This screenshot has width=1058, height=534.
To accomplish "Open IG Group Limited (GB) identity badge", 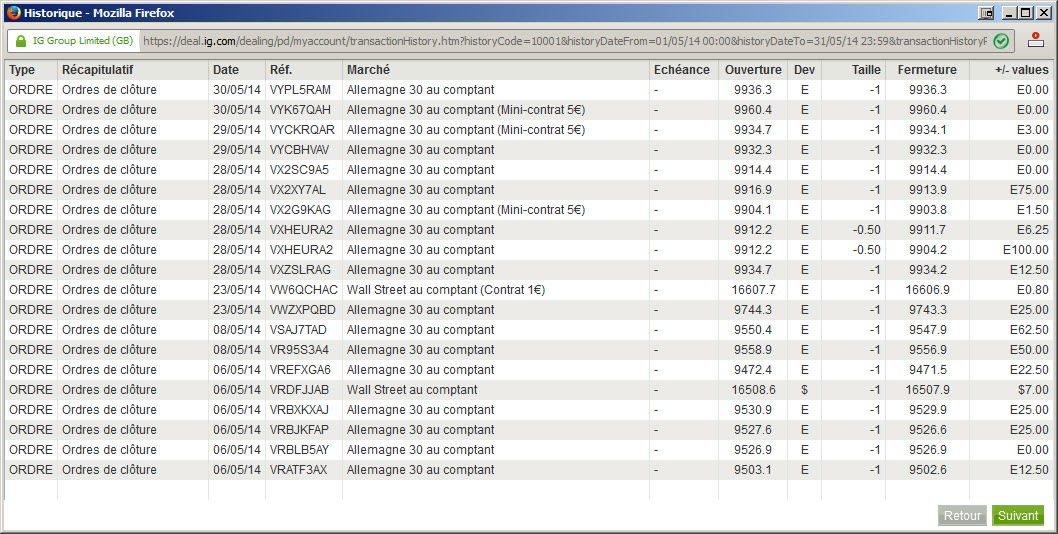I will tap(74, 41).
